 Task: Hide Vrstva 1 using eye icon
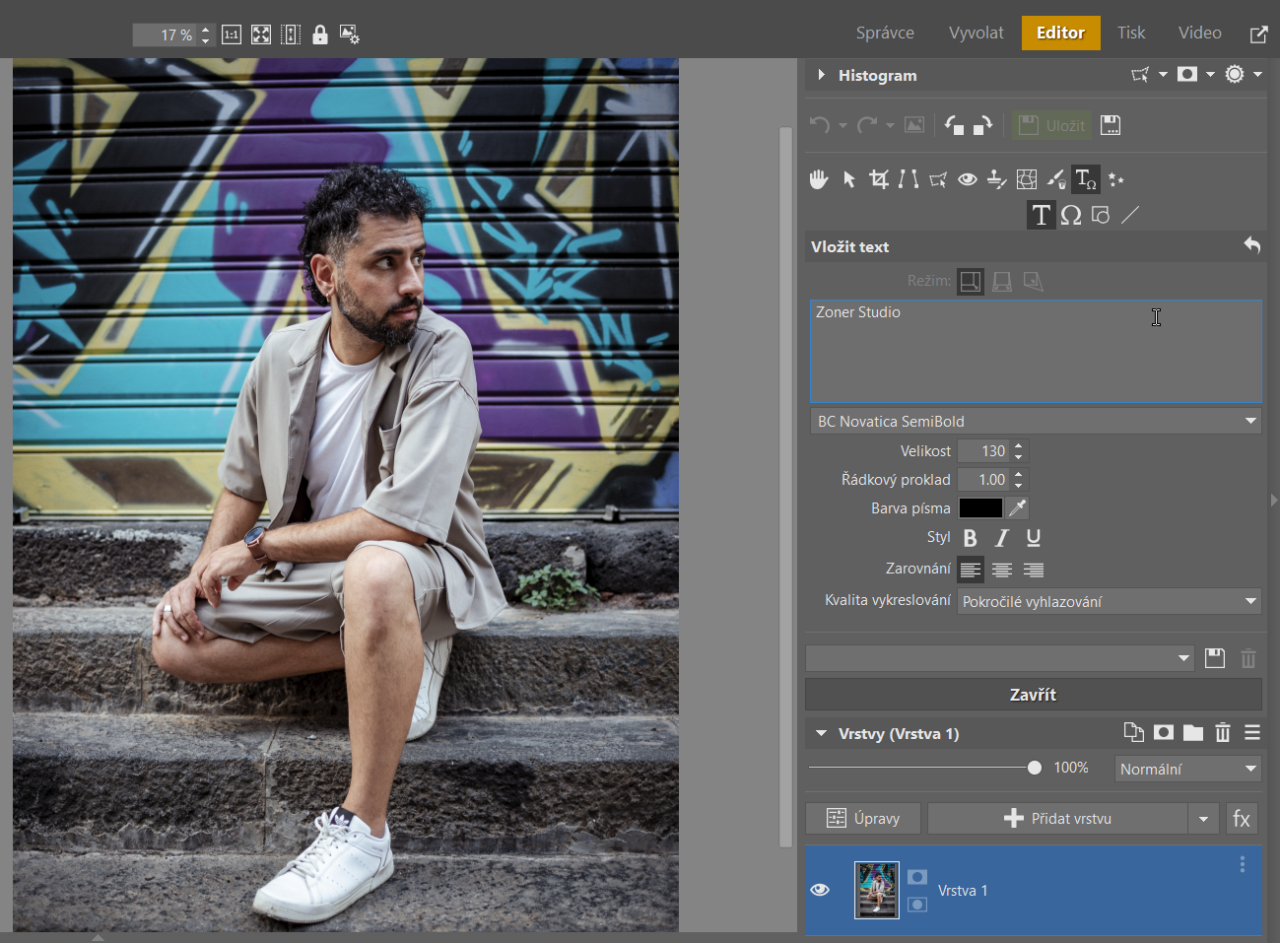point(820,890)
